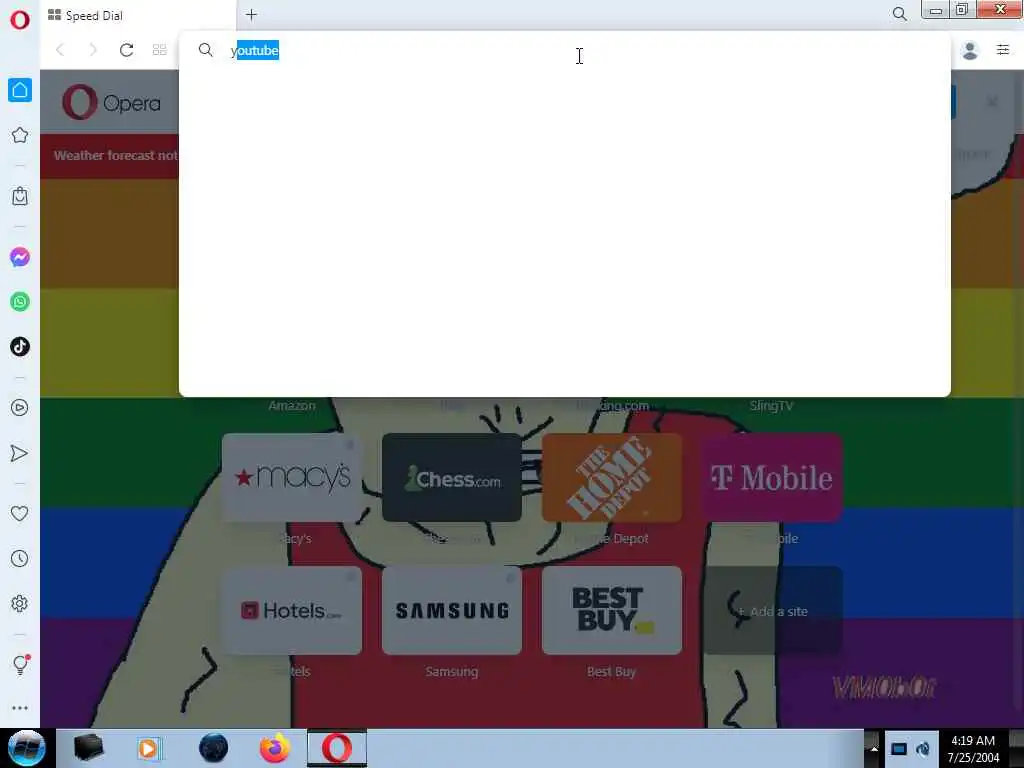Click the volume tray icon
Screen dimensions: 1024x768
[x=923, y=748]
